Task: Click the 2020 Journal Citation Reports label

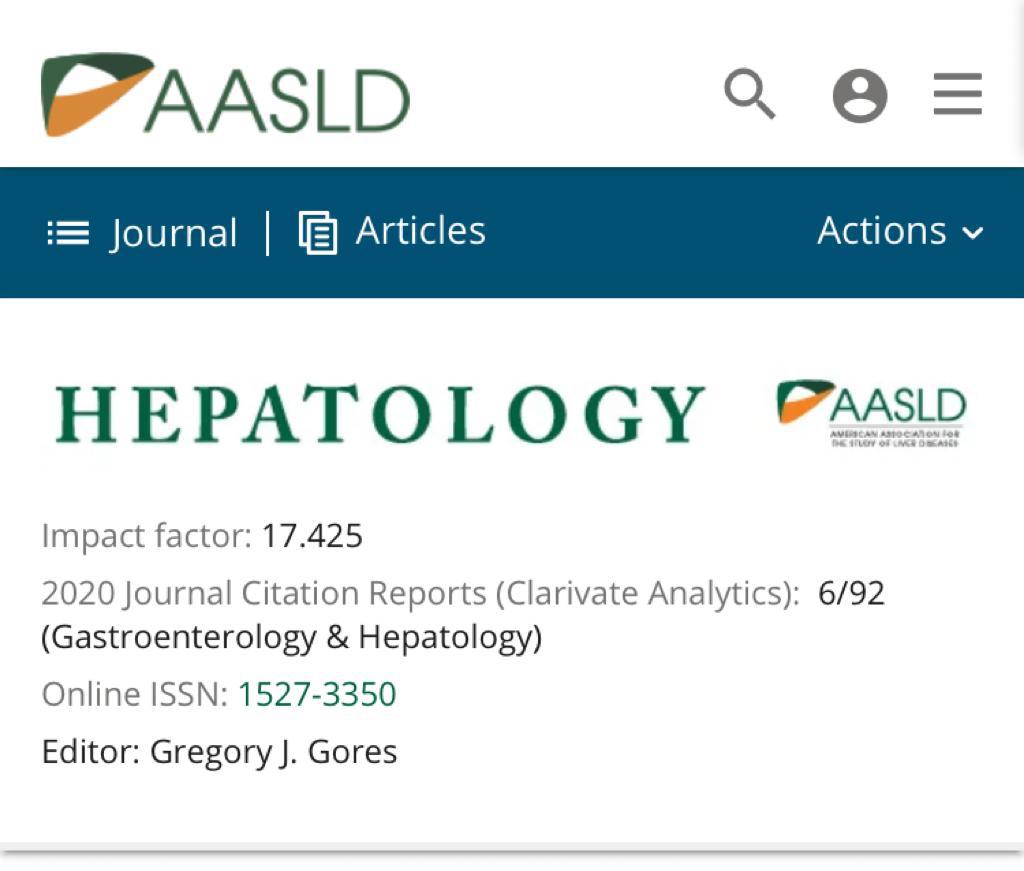Action: tap(420, 594)
